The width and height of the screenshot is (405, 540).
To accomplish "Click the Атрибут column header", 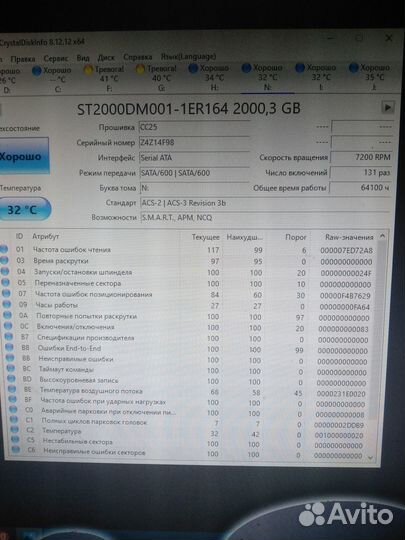I will [x=45, y=236].
